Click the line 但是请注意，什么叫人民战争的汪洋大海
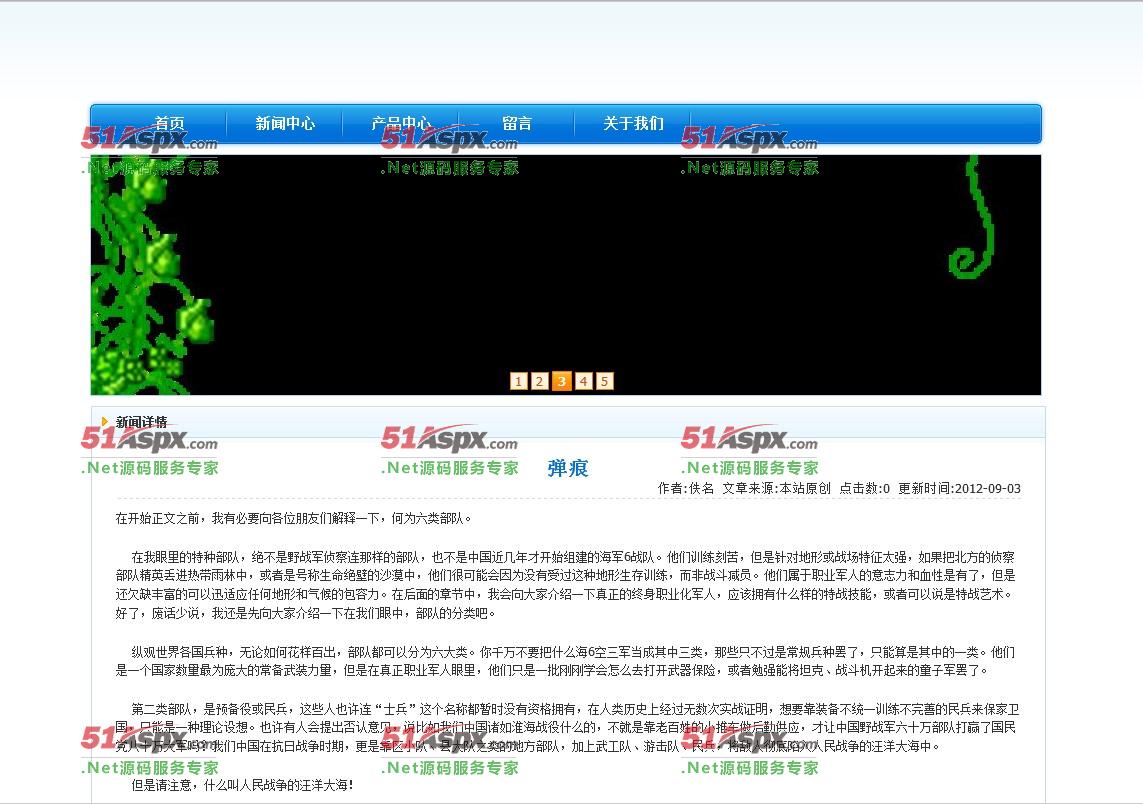 tap(242, 785)
